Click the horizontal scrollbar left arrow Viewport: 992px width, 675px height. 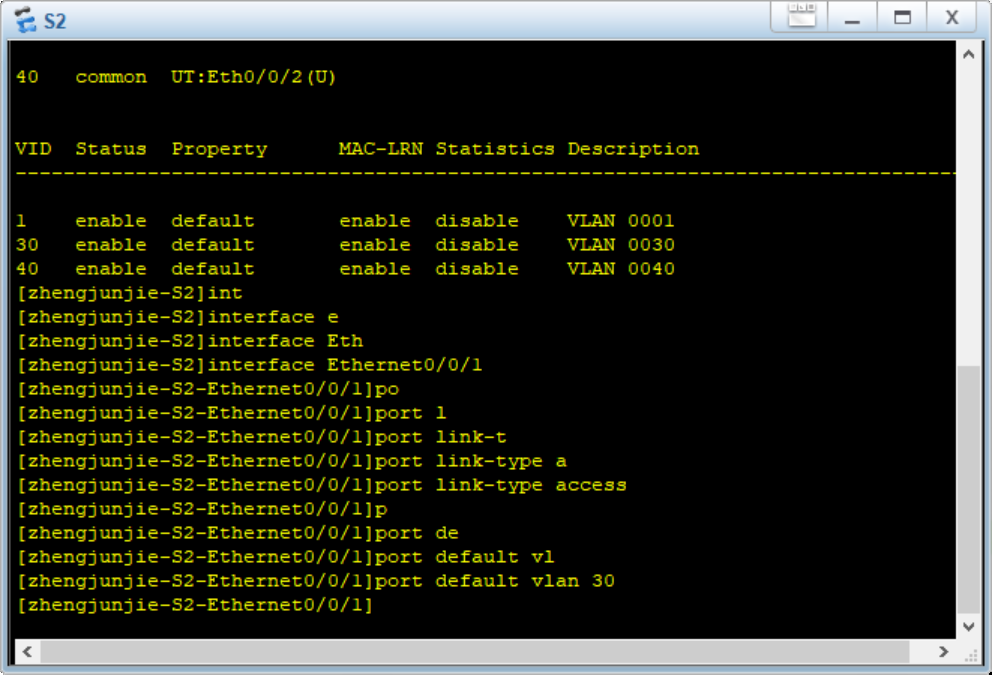[27, 652]
